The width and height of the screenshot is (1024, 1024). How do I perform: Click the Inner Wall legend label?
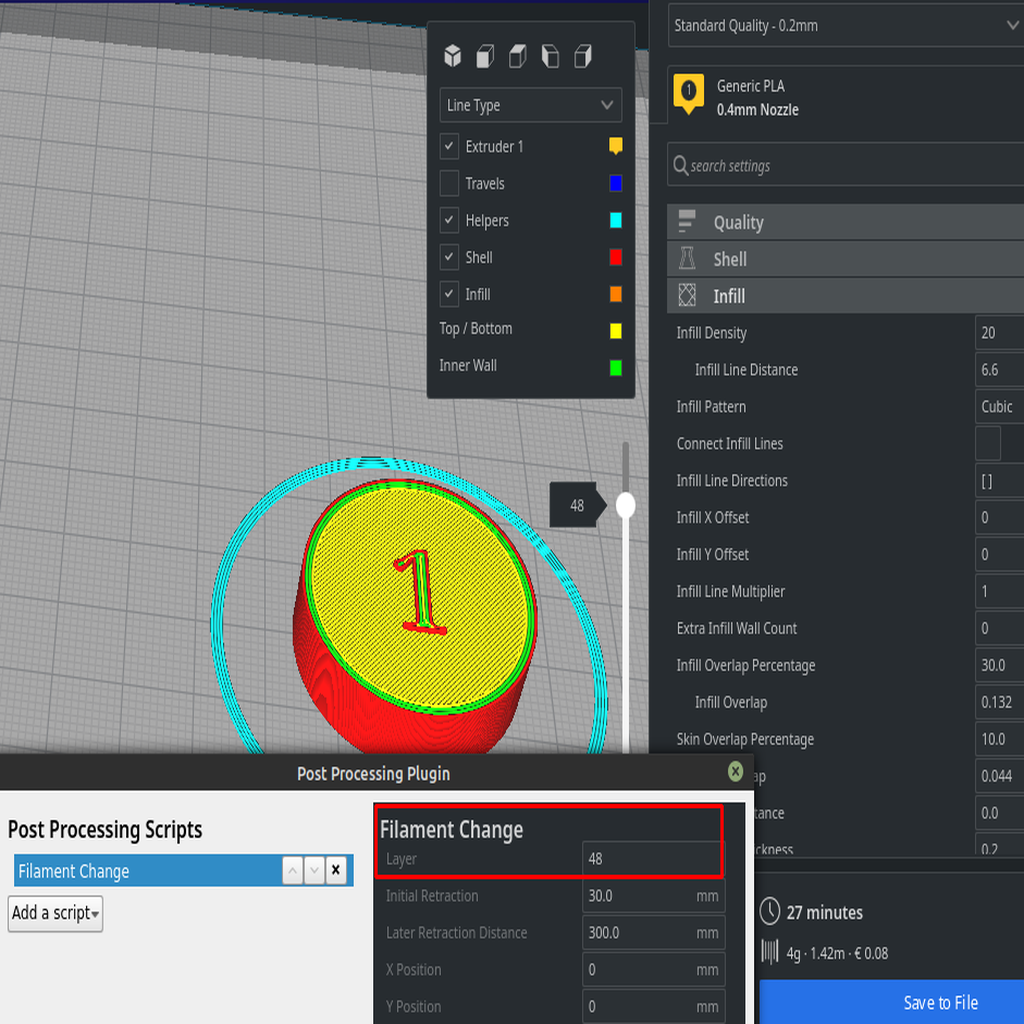pyautogui.click(x=468, y=365)
